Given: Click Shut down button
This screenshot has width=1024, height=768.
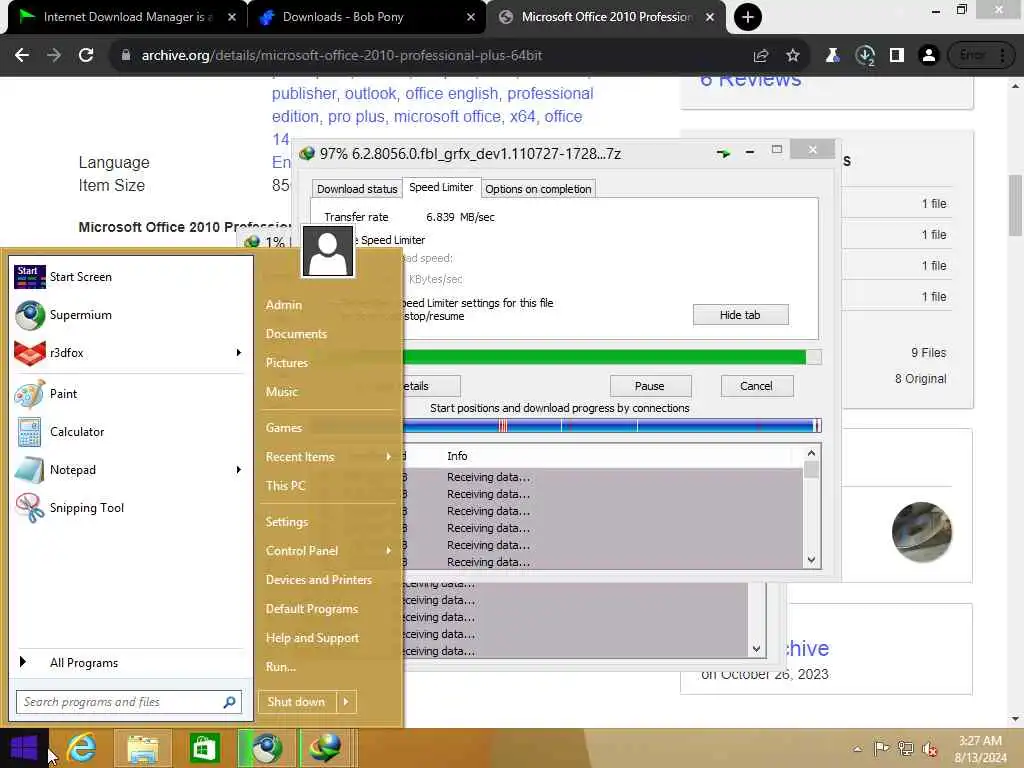Looking at the screenshot, I should (x=296, y=702).
